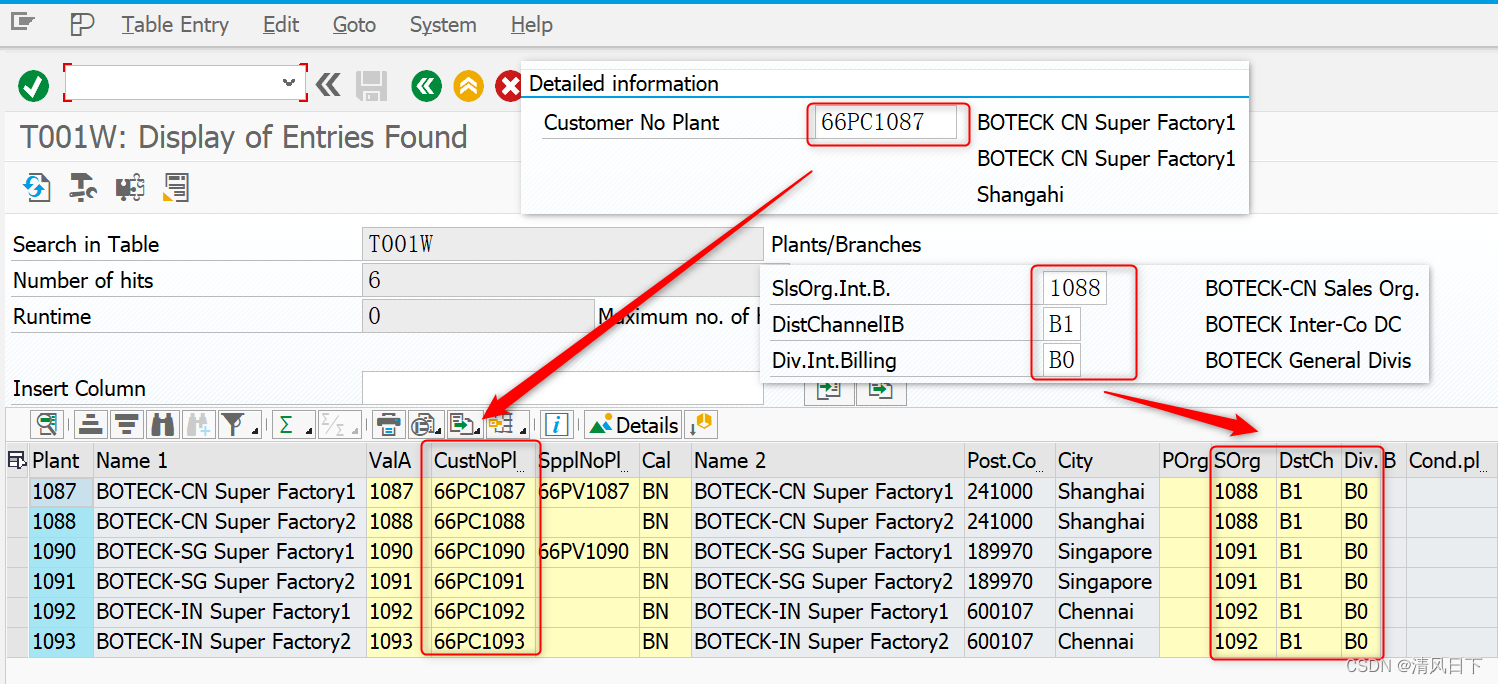Click the SAP session icon beside Table Entry
This screenshot has width=1498, height=684.
pos(82,24)
